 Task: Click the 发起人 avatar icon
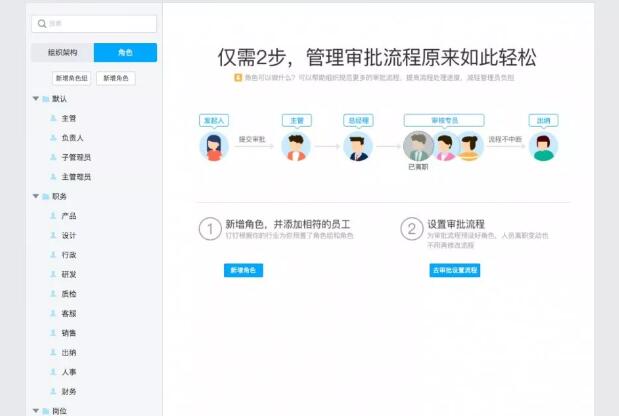pyautogui.click(x=213, y=147)
